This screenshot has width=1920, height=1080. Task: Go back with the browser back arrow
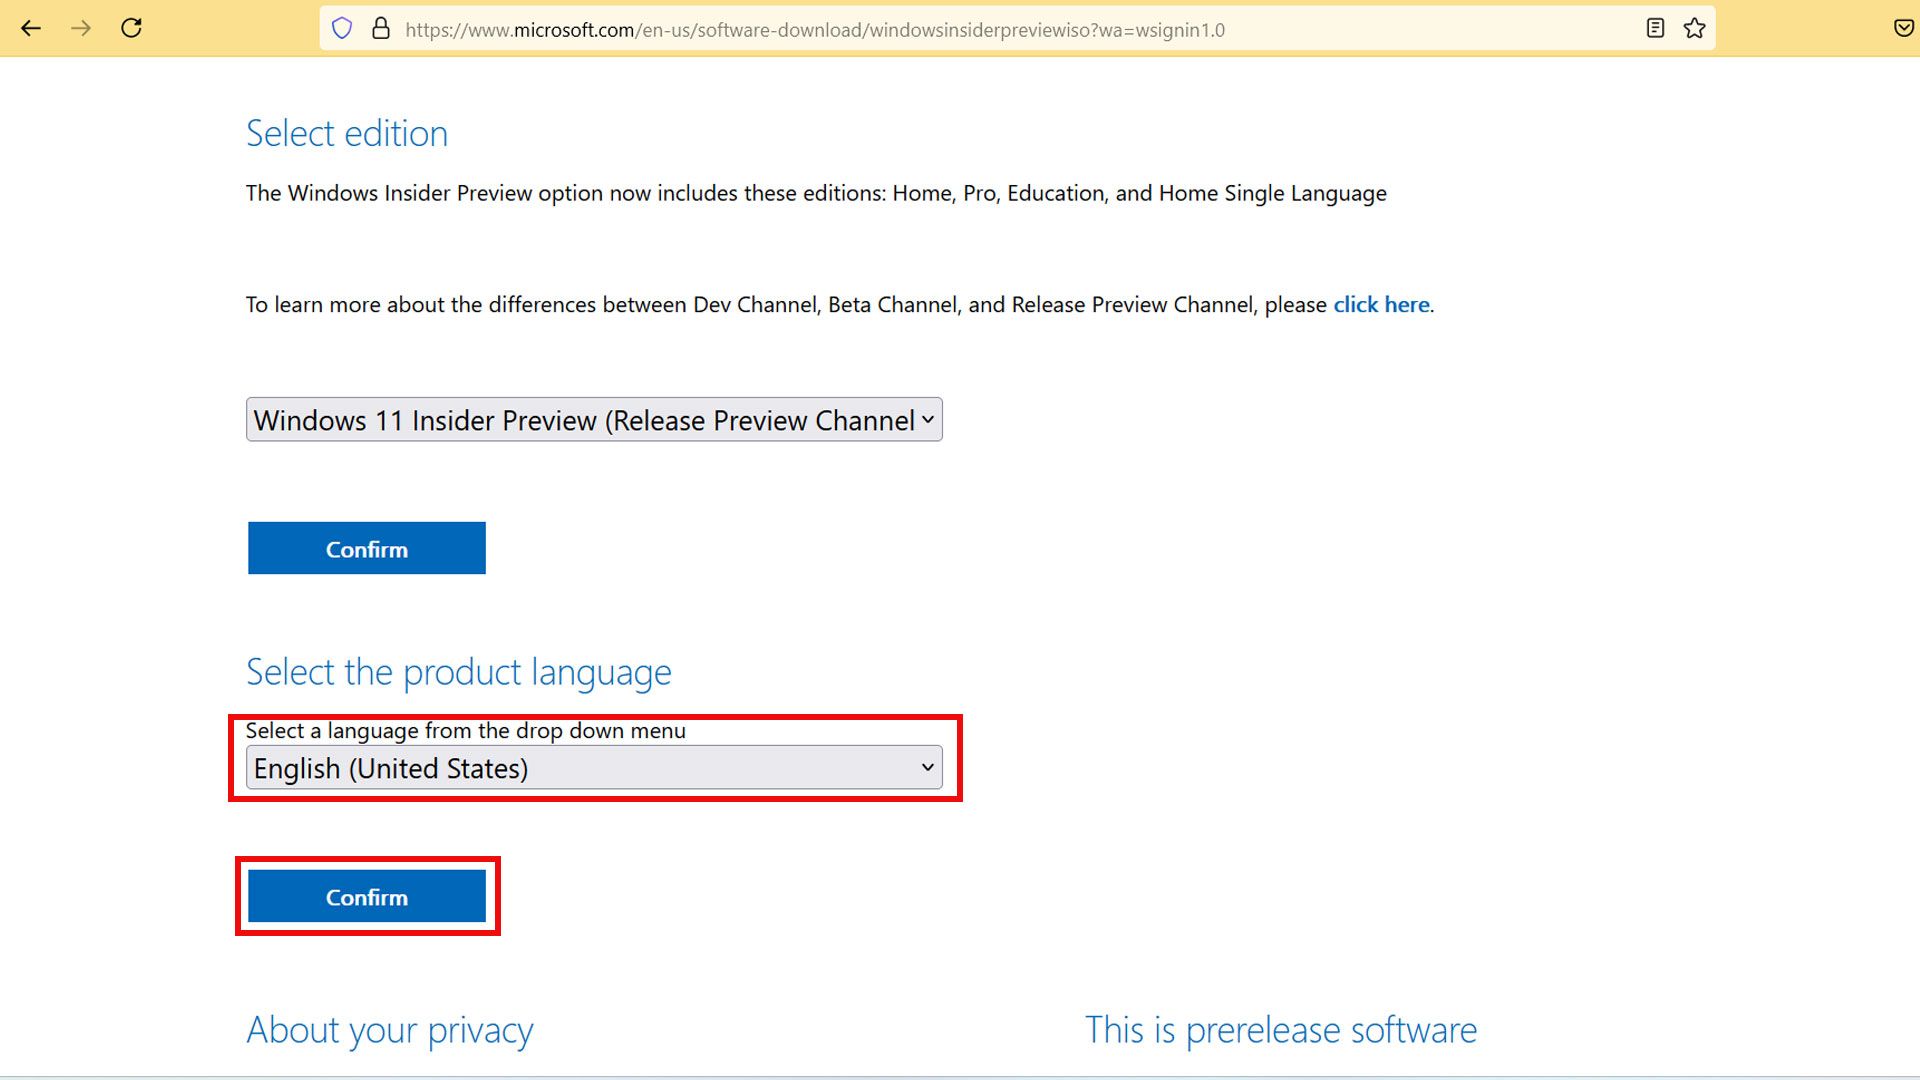[x=31, y=29]
